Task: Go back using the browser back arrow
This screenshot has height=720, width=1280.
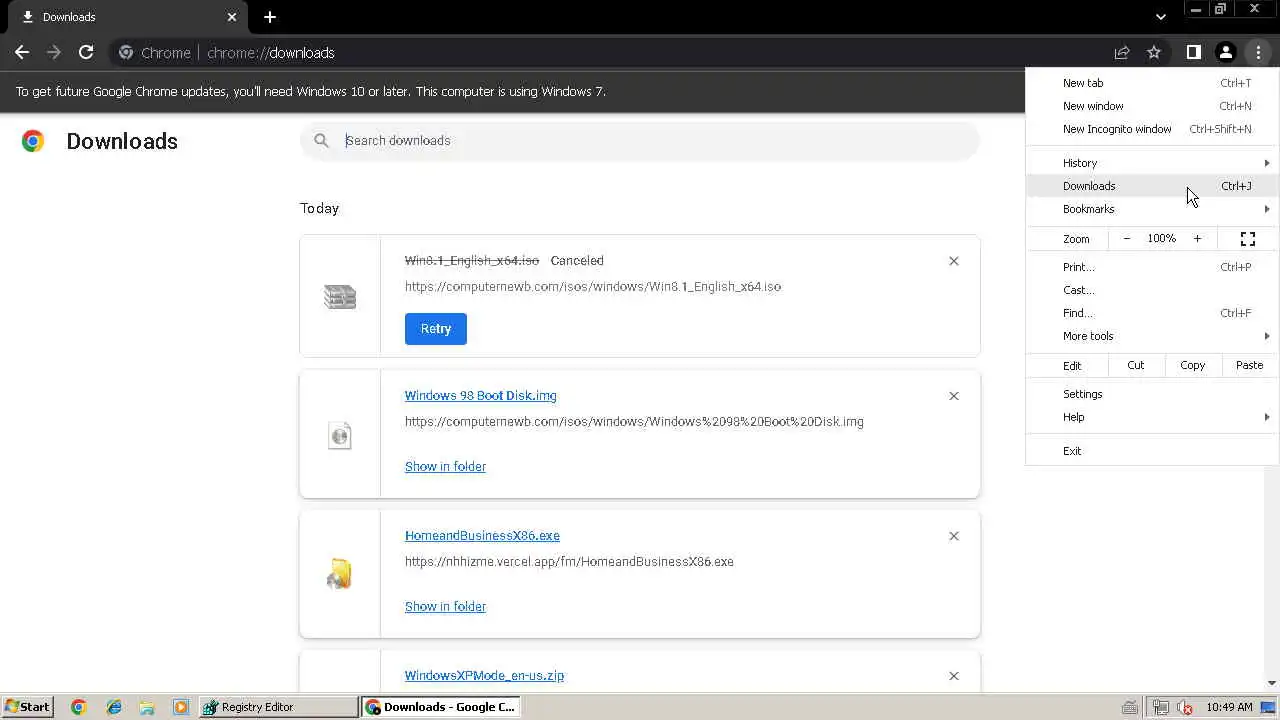Action: (22, 52)
